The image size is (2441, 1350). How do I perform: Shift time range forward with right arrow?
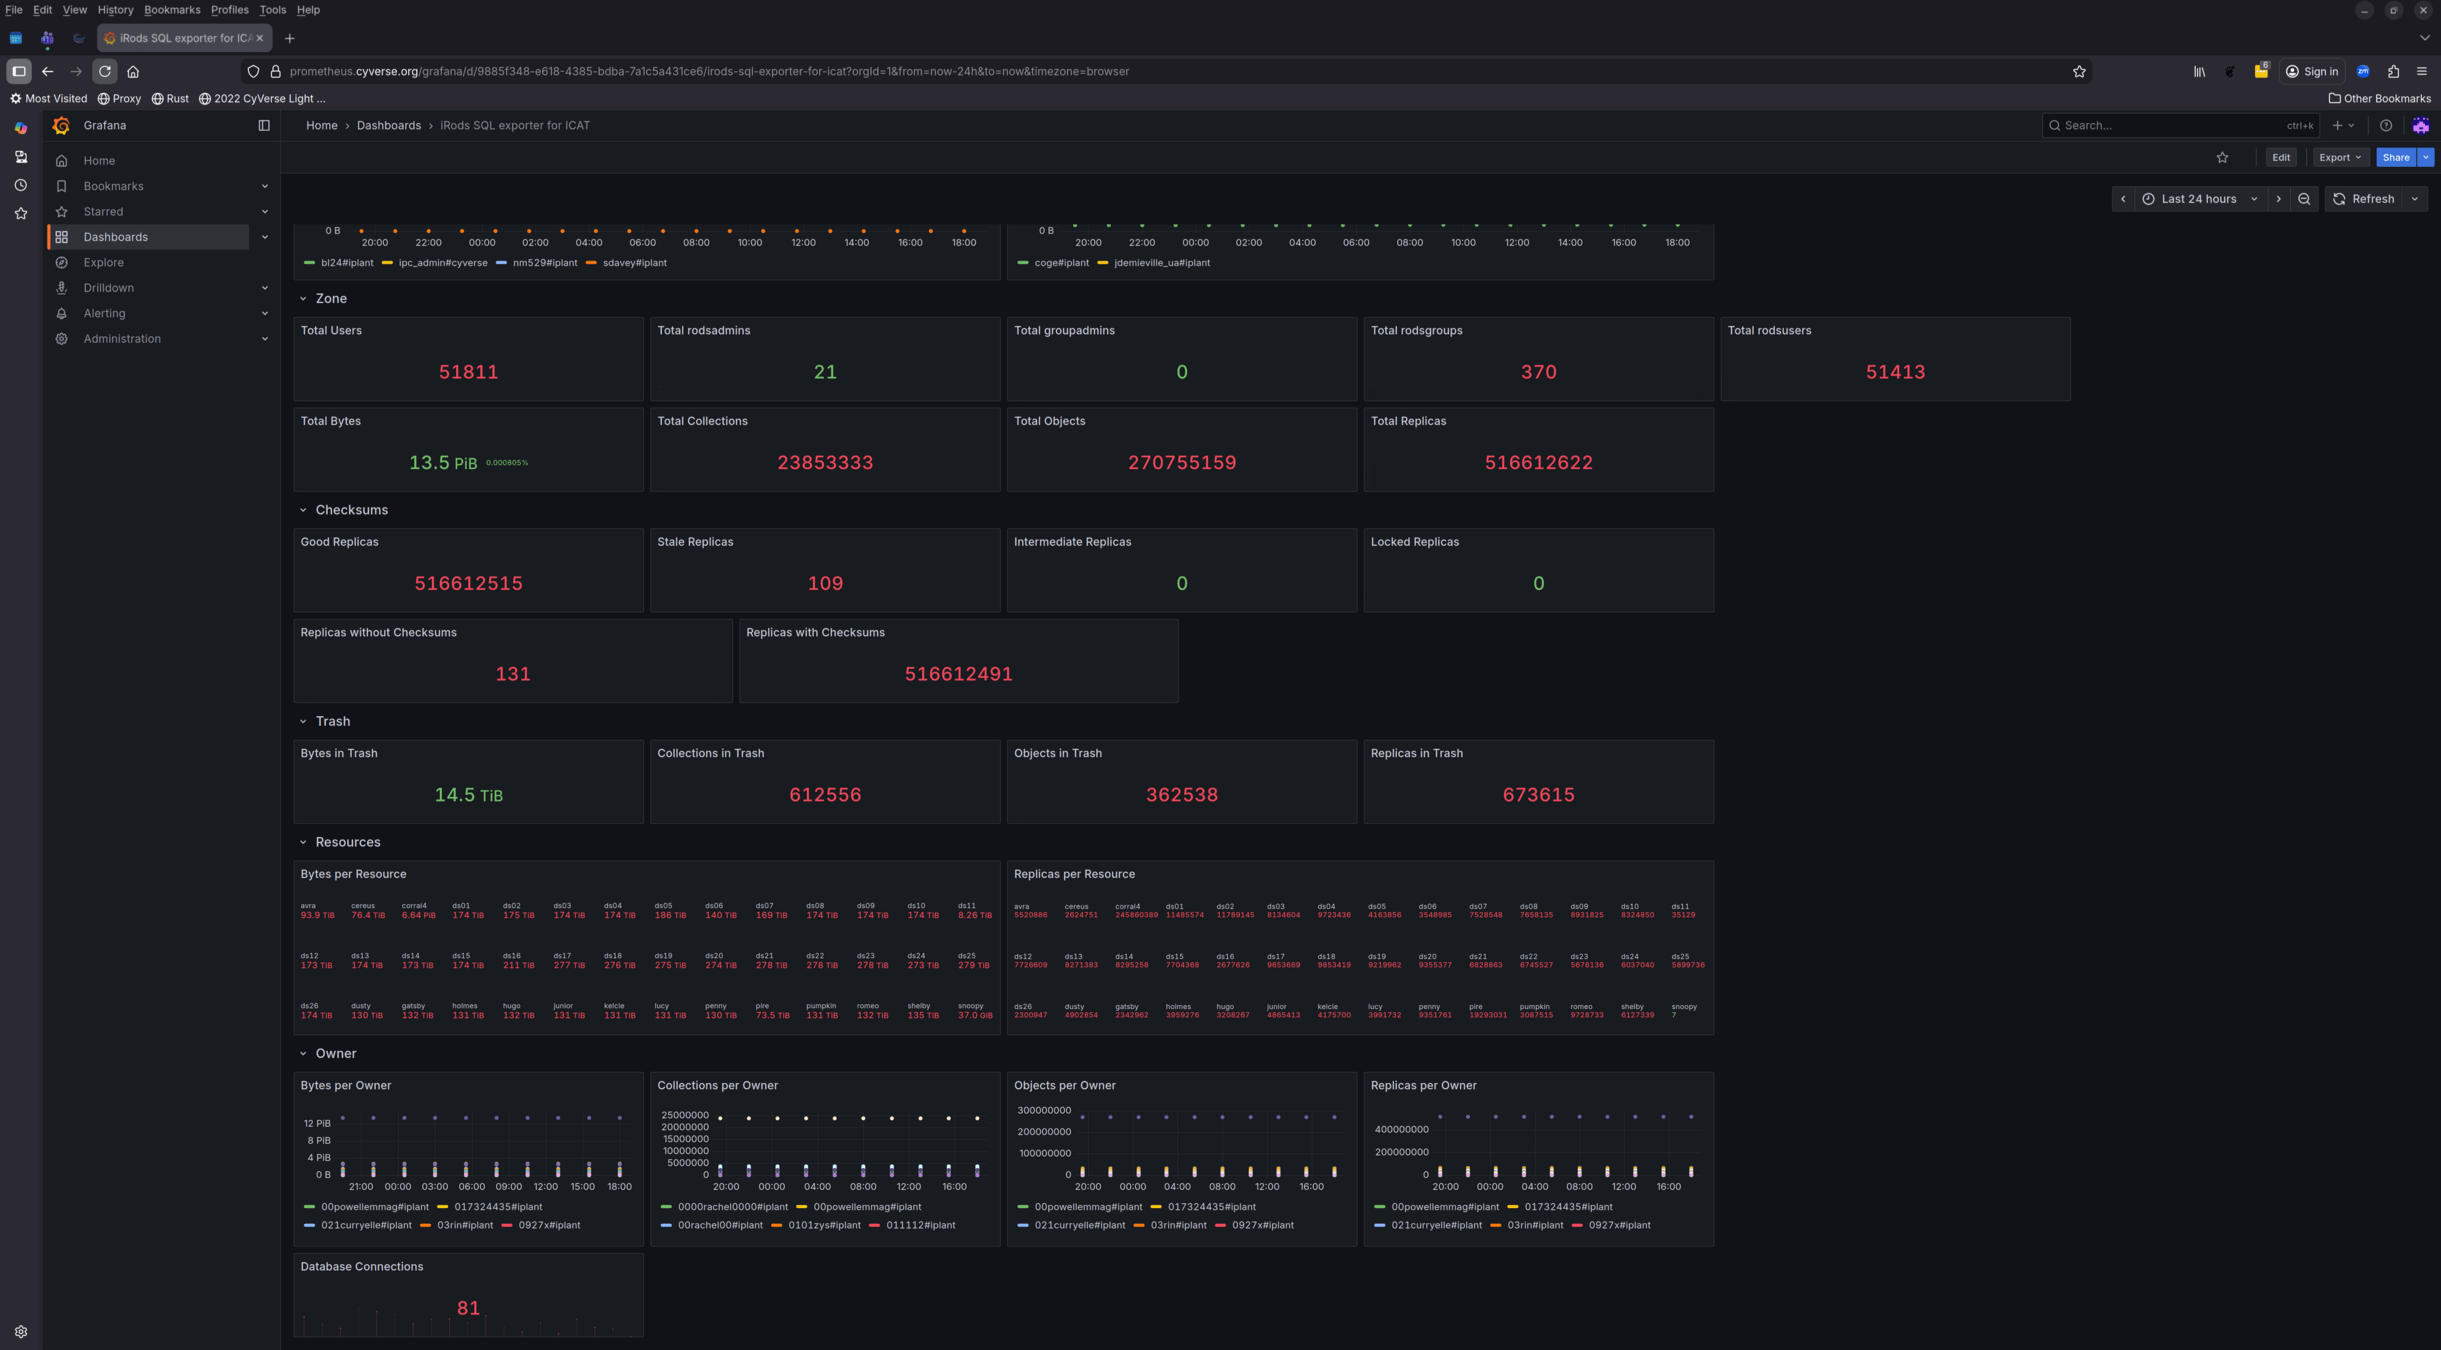(x=2279, y=199)
